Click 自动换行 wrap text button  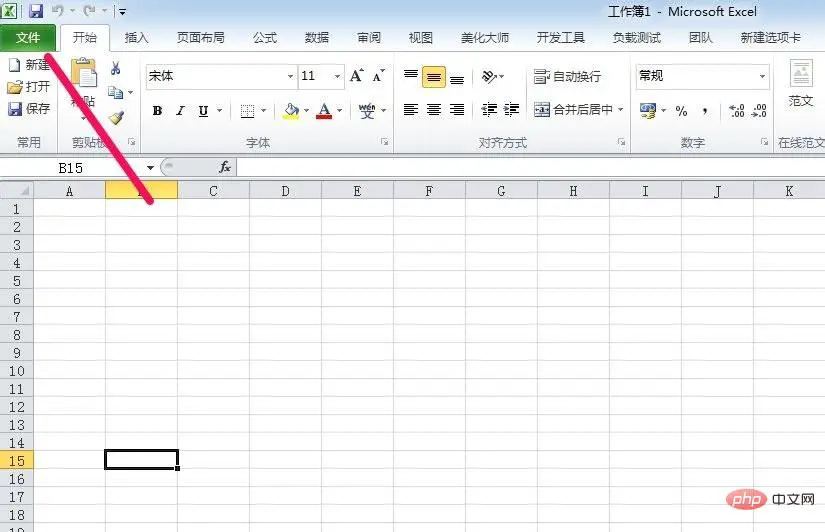coord(567,77)
